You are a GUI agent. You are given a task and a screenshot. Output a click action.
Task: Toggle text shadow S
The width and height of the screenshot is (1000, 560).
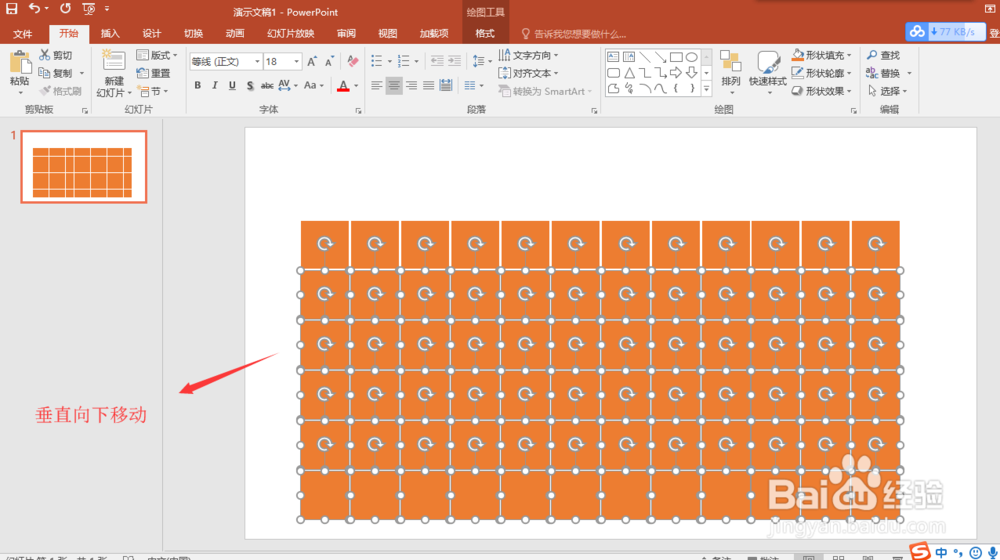[250, 85]
